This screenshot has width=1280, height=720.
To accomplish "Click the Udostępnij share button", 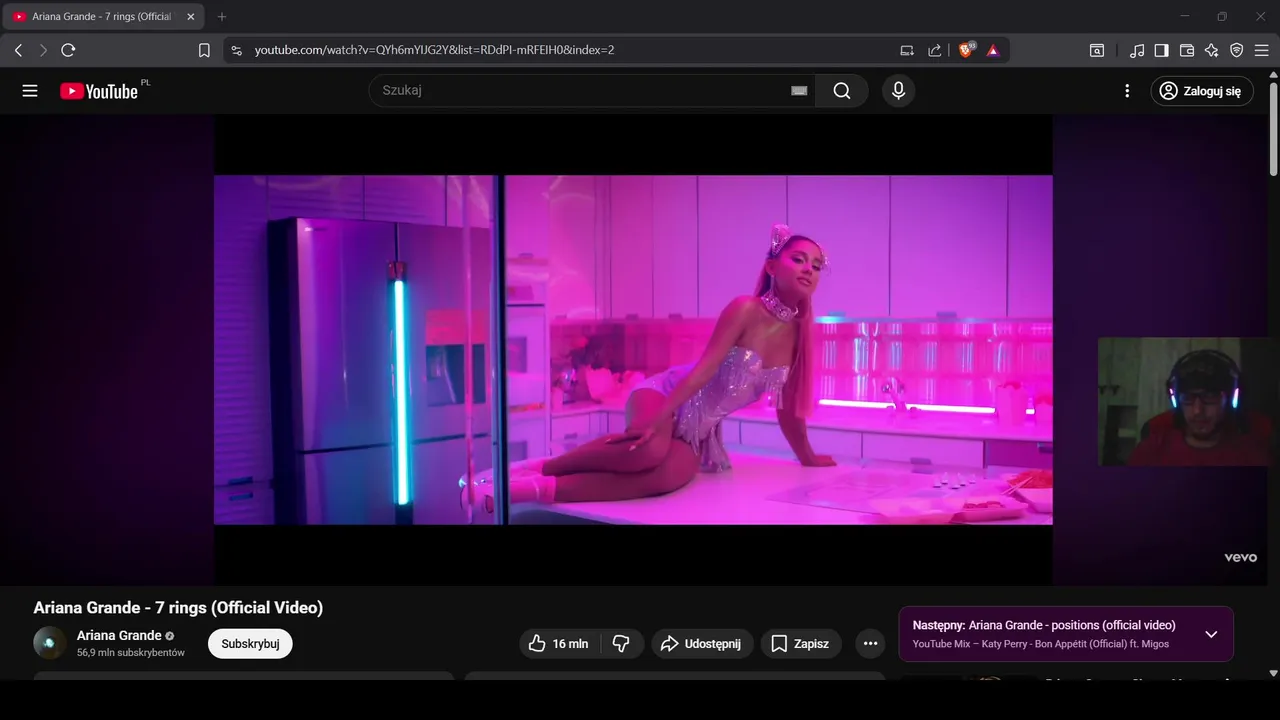I will point(701,644).
